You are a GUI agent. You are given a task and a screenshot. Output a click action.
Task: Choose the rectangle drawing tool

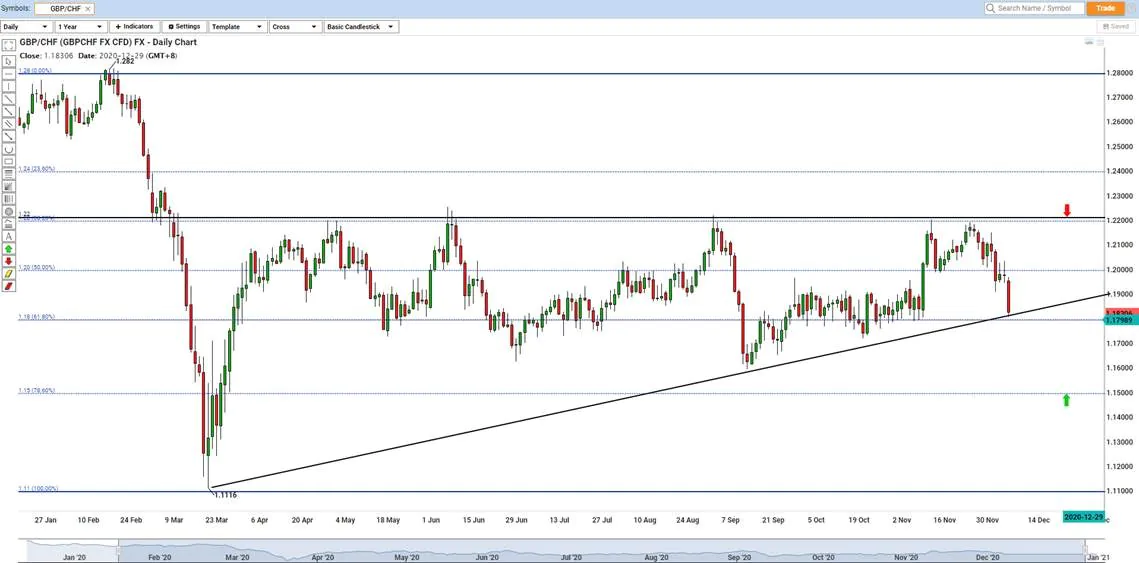9,161
